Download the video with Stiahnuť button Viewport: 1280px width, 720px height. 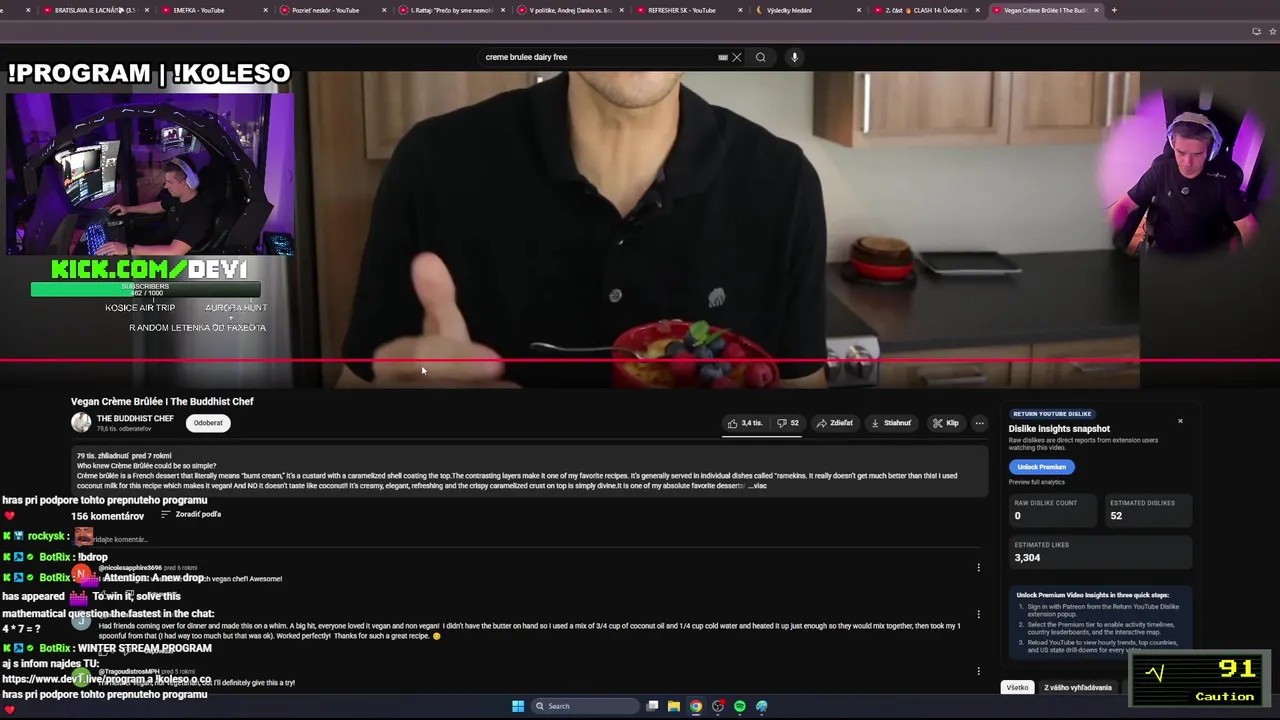pos(891,423)
